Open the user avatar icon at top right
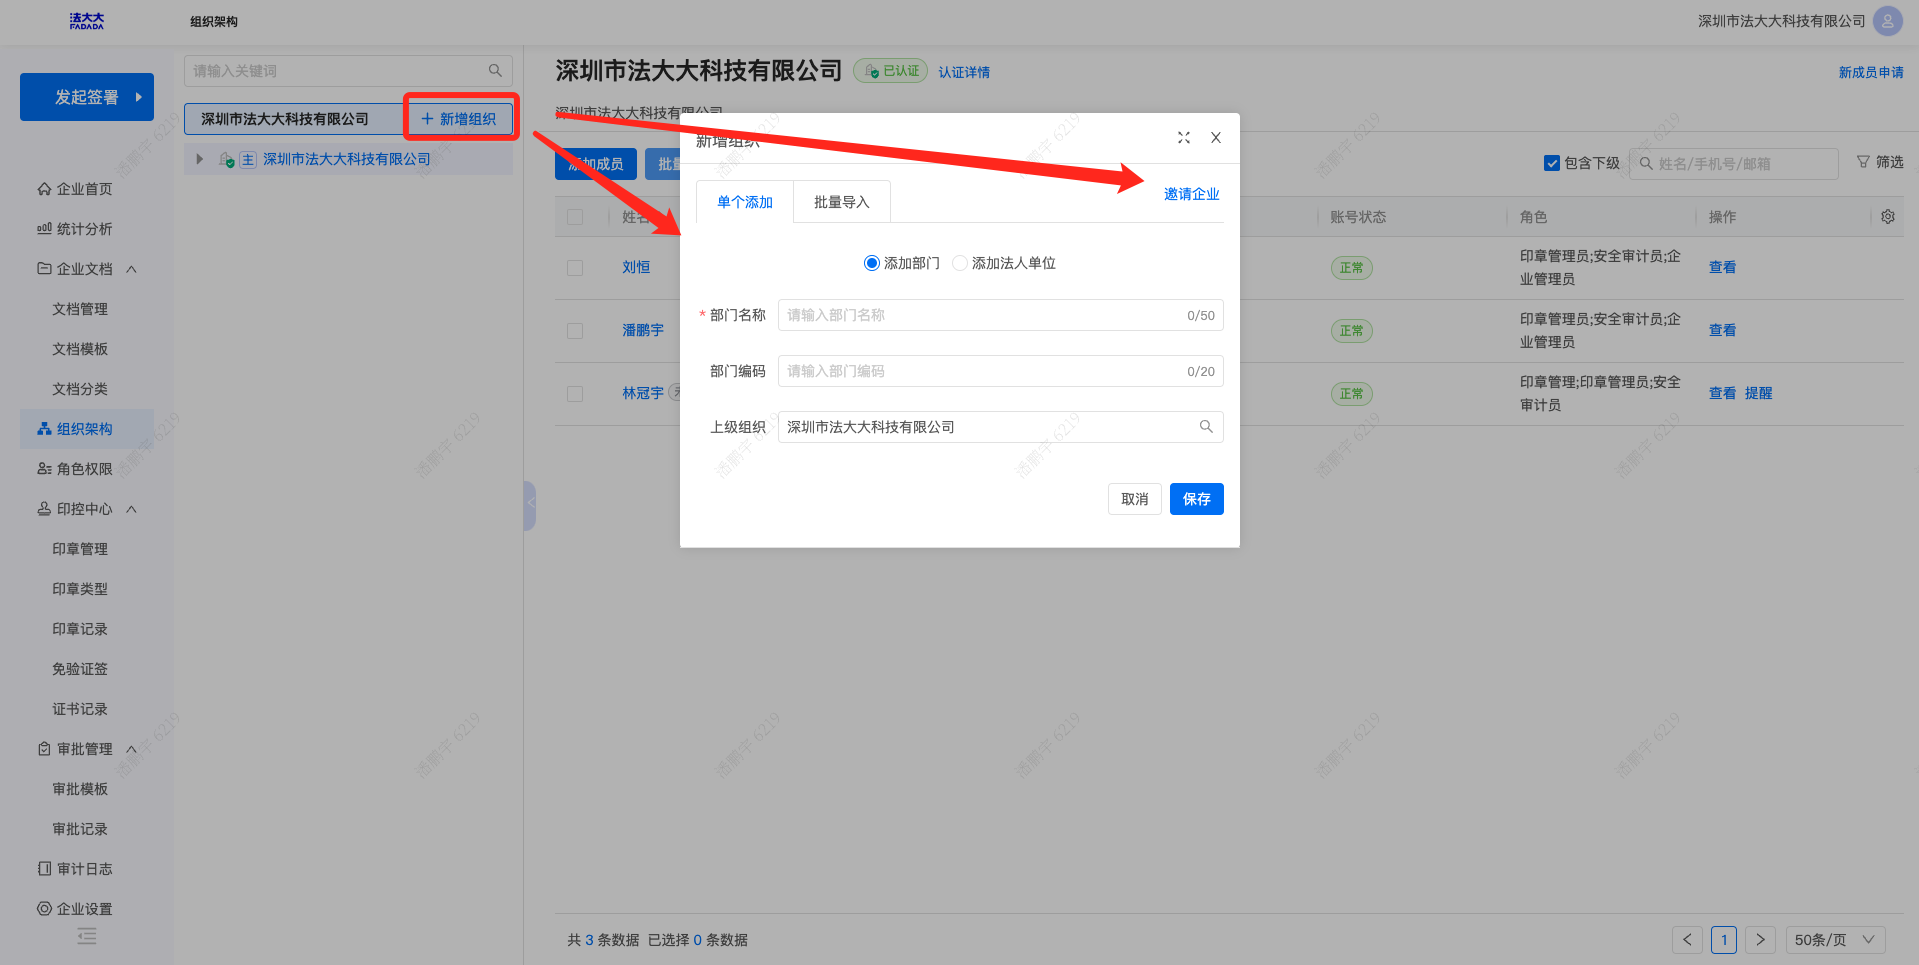Image resolution: width=1919 pixels, height=965 pixels. pyautogui.click(x=1887, y=21)
